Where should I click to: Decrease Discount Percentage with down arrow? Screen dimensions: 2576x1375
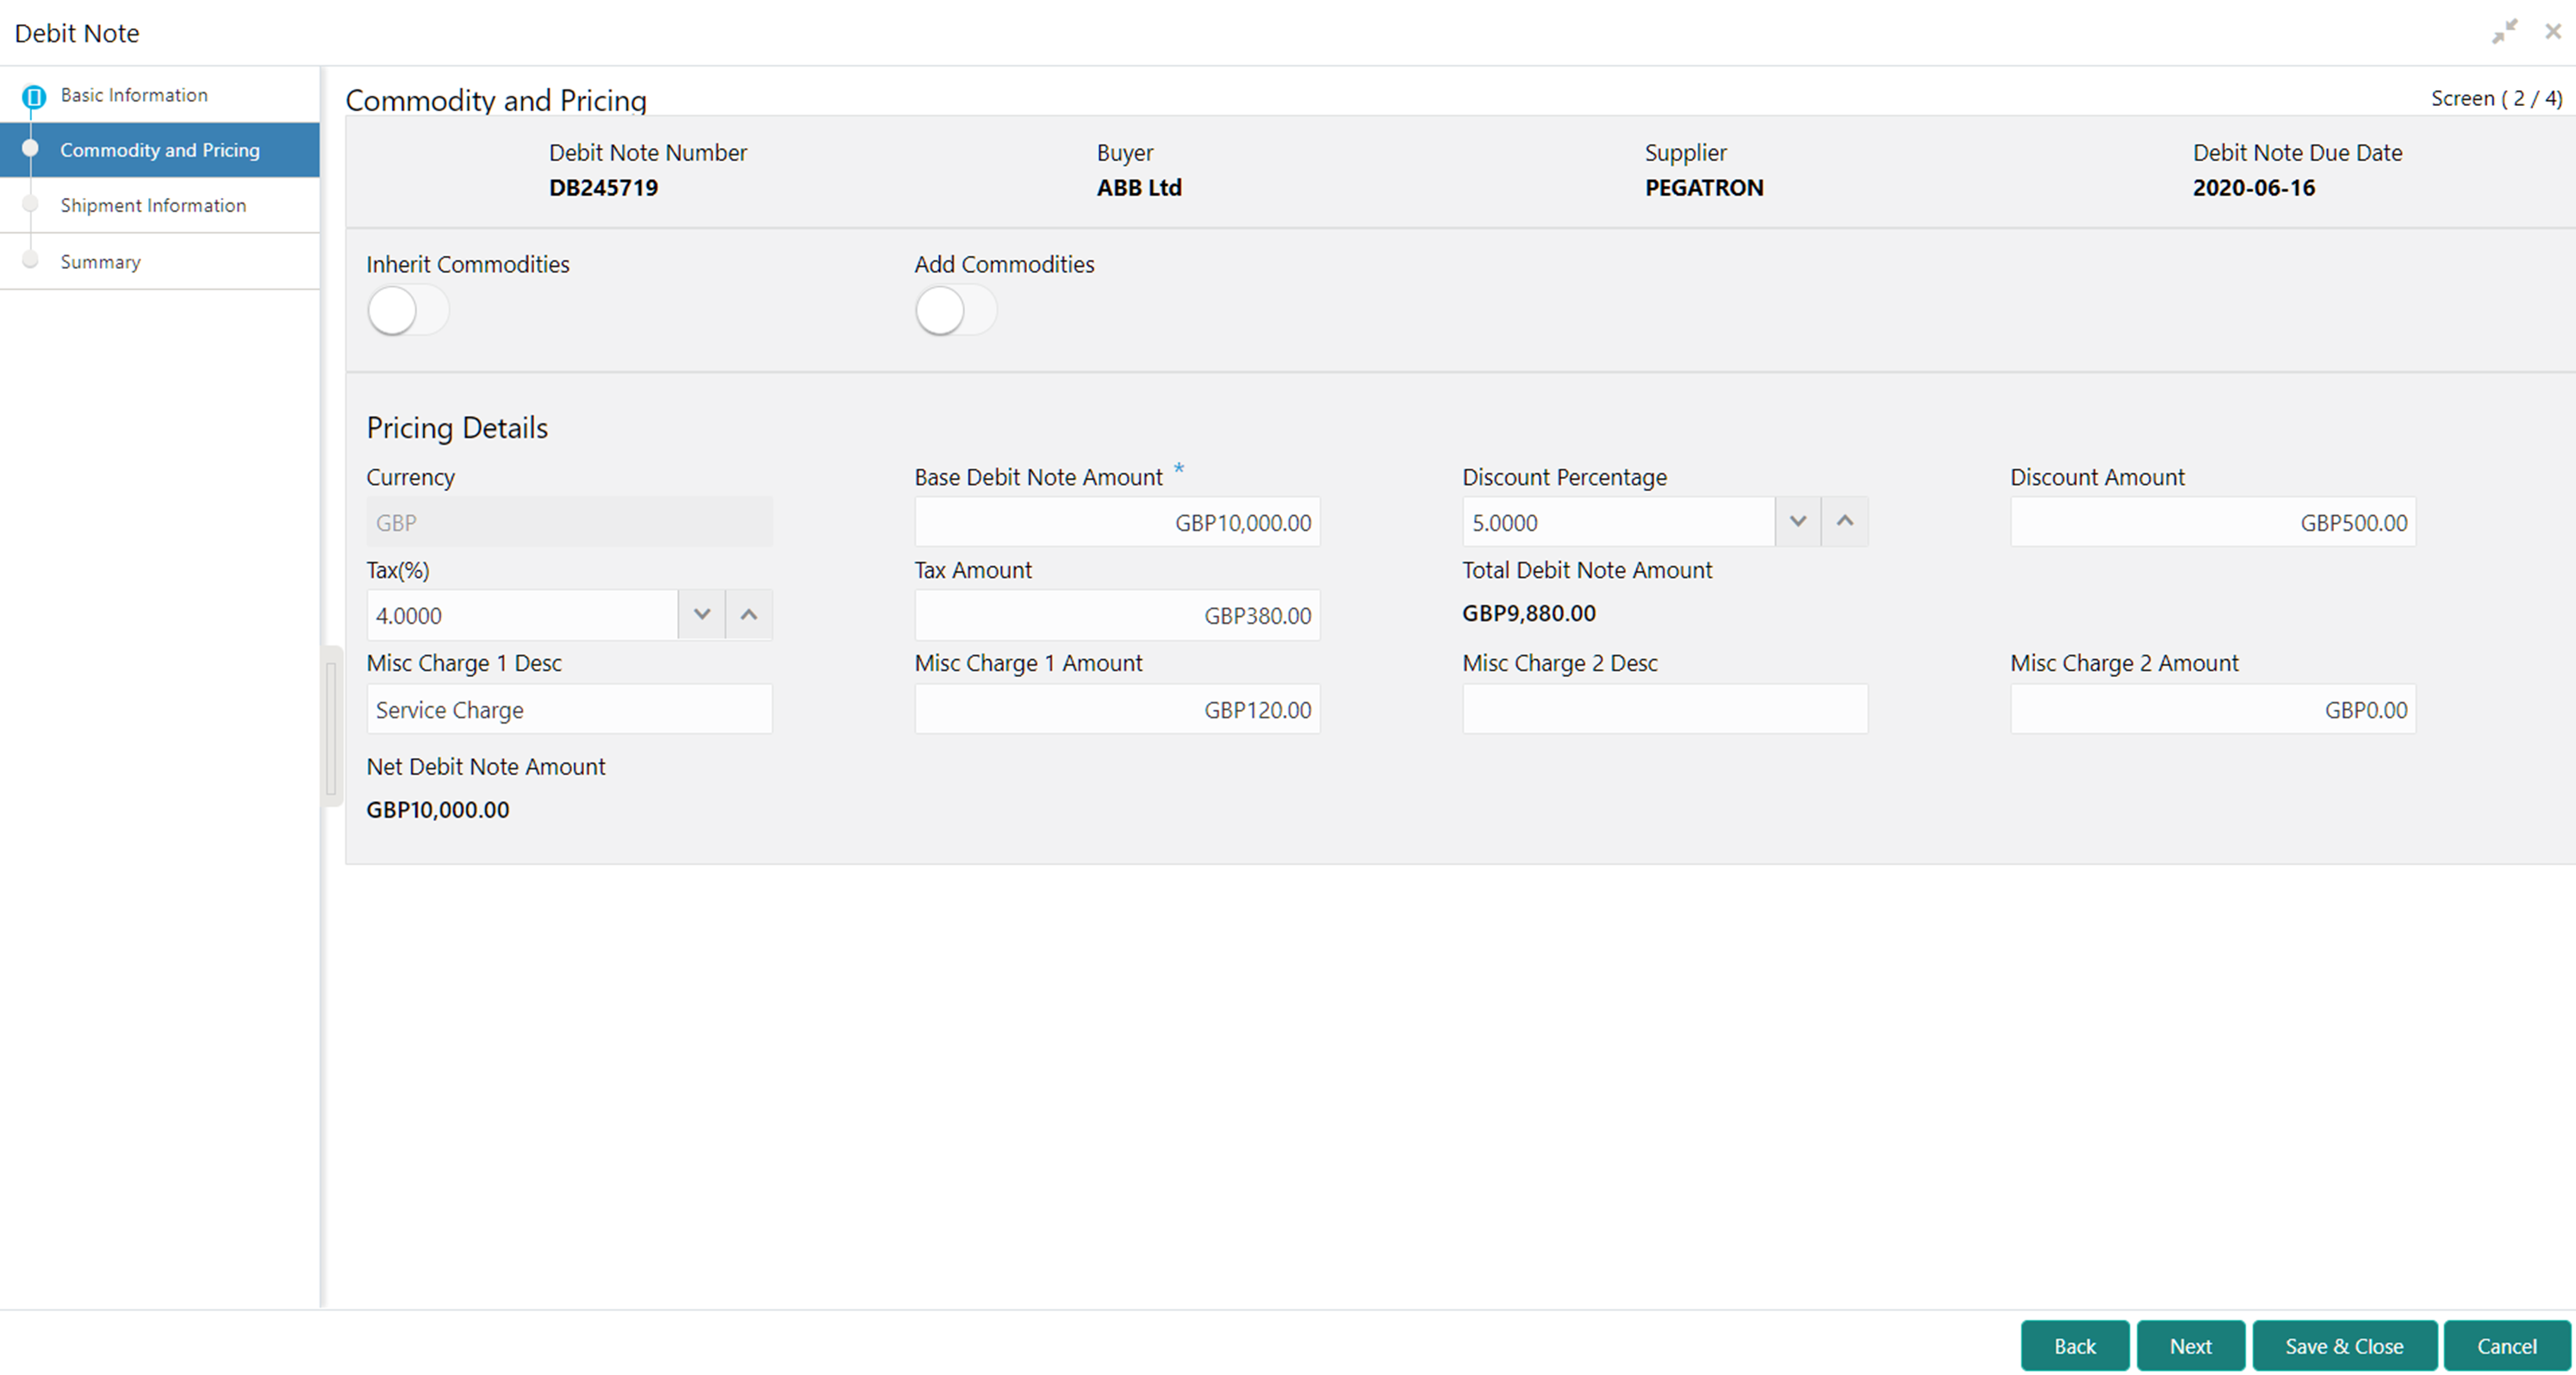(x=1797, y=521)
